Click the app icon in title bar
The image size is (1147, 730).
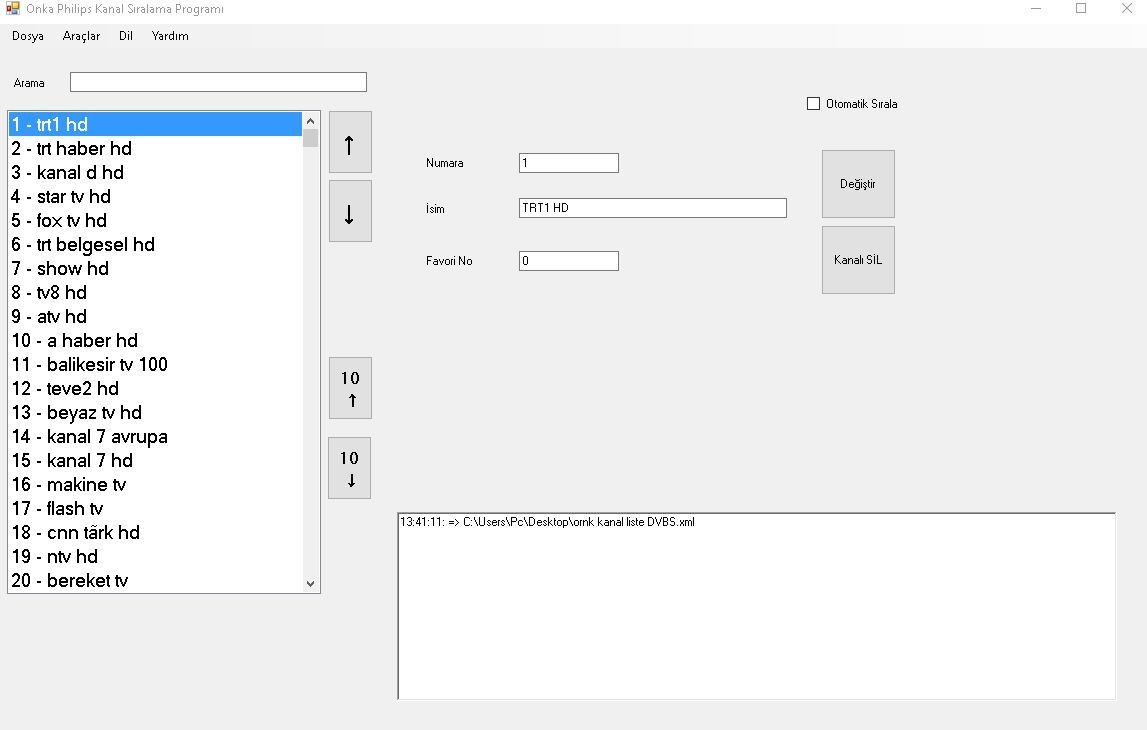12,9
